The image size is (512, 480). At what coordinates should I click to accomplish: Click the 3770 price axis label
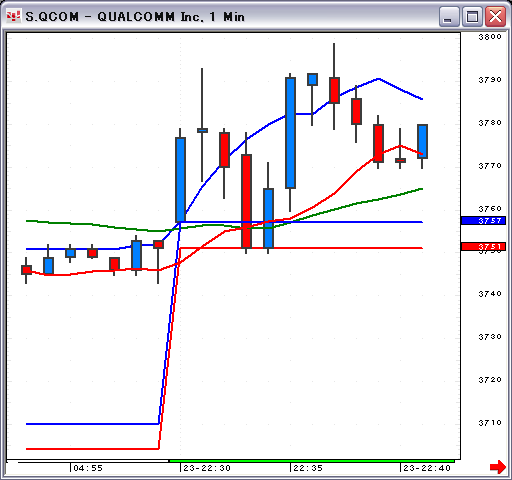490,166
